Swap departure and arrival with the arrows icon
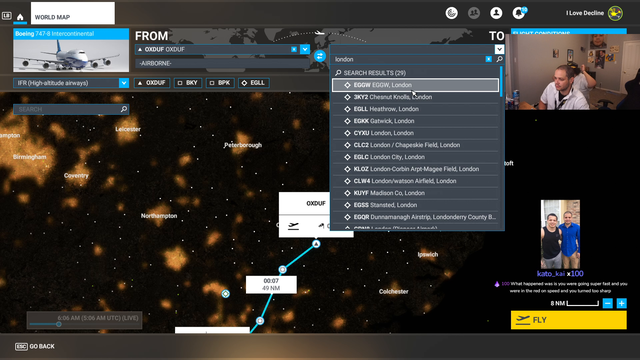The image size is (640, 360). pos(320,56)
